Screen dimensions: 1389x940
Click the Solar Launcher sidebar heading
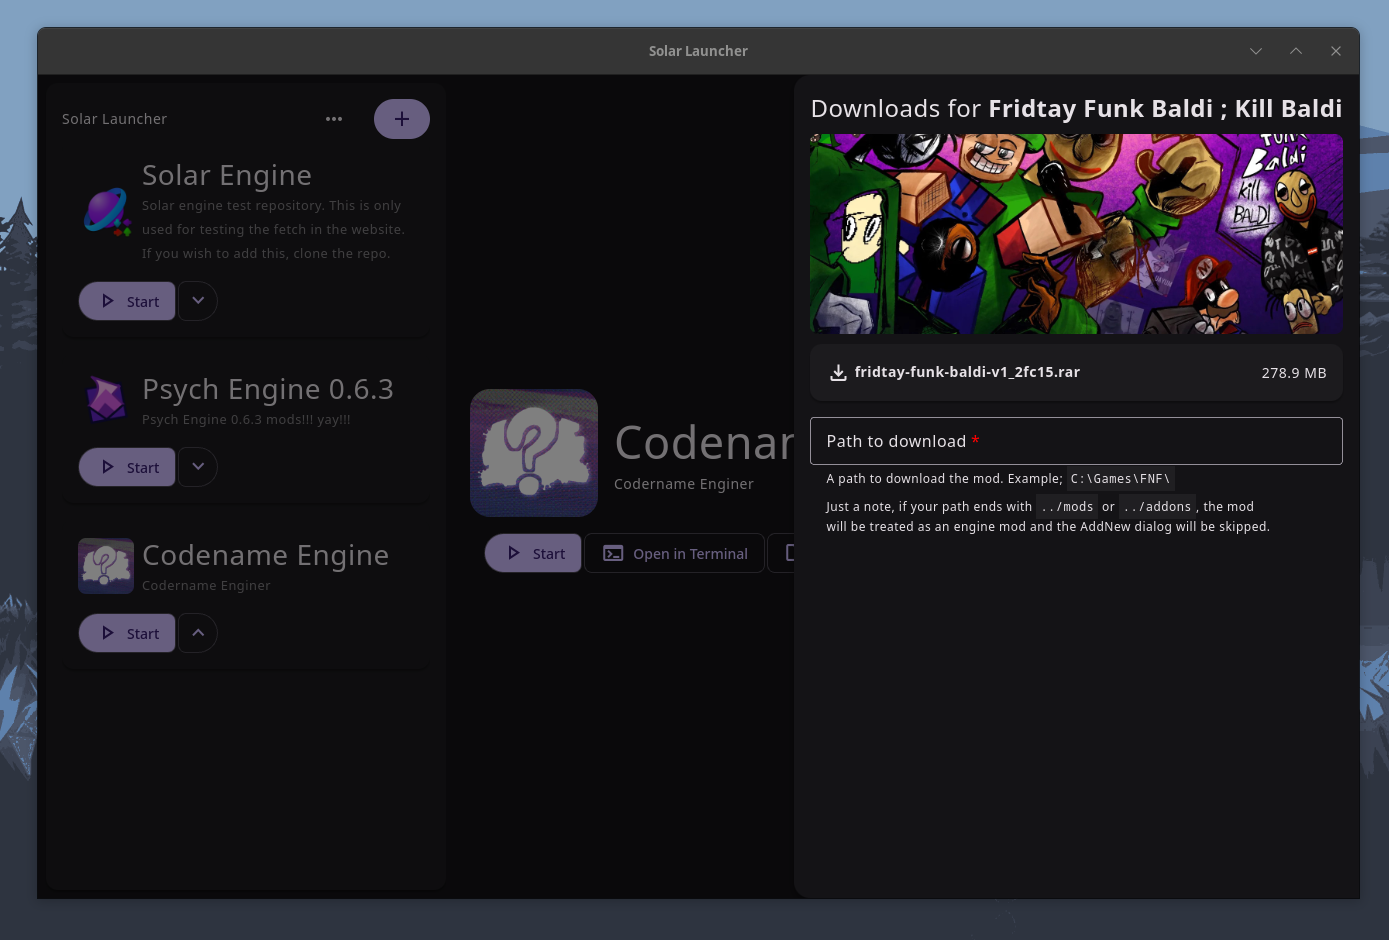[x=114, y=119]
